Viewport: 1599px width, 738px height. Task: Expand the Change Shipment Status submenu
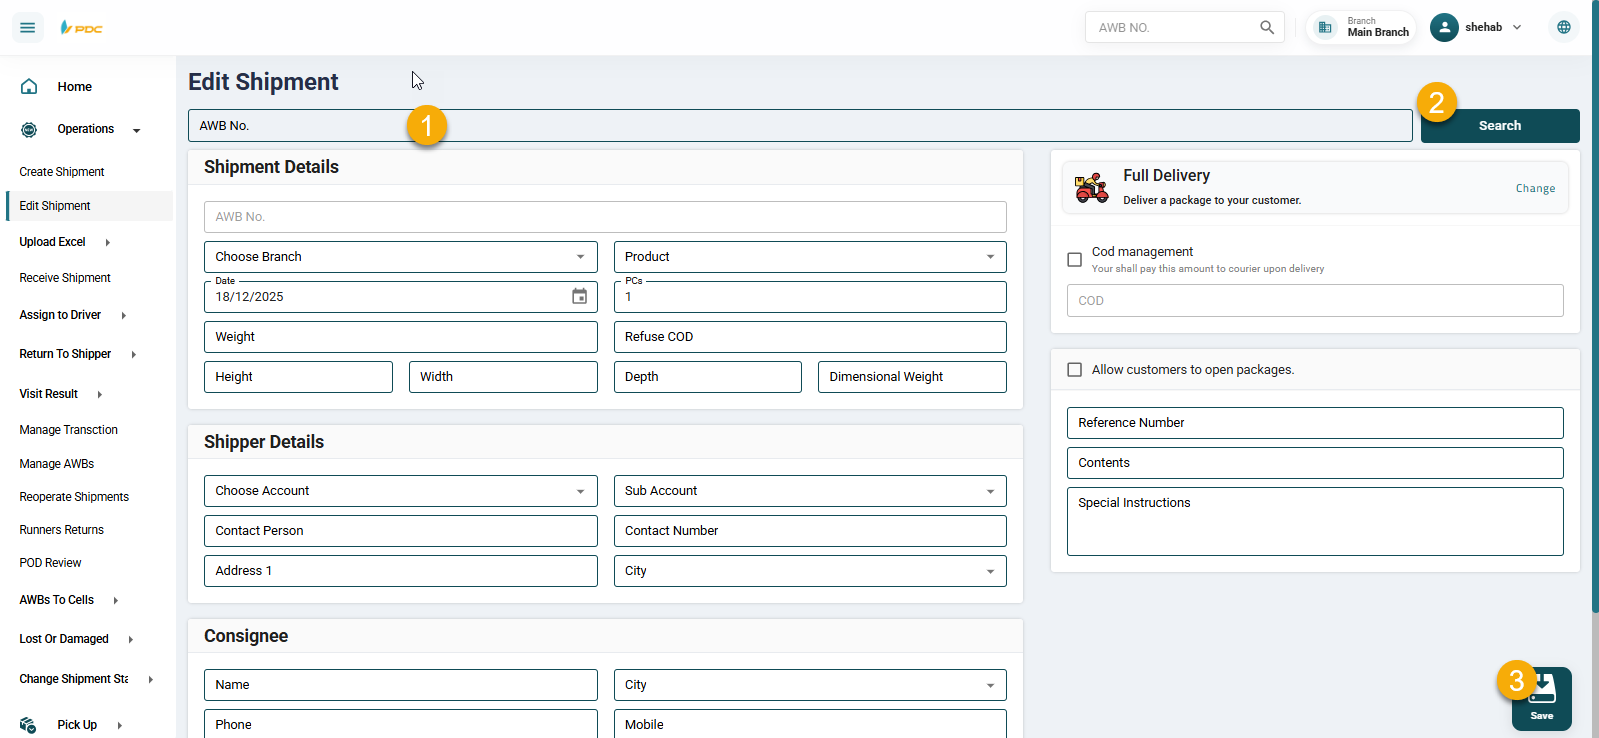151,679
